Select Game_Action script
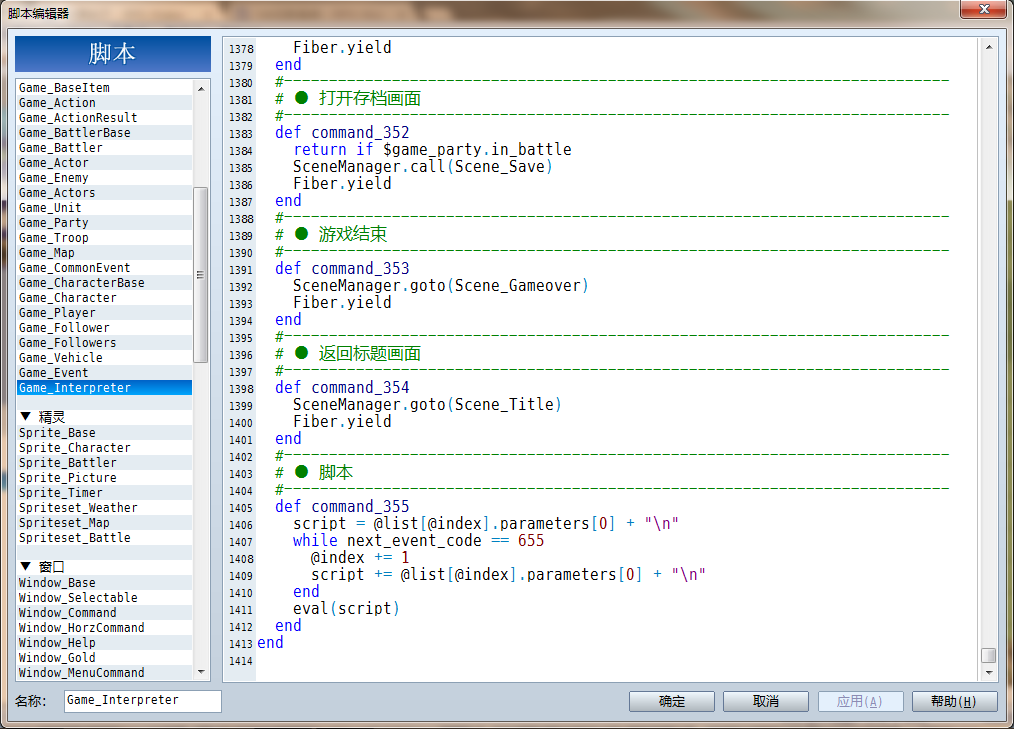The image size is (1014, 729). pyautogui.click(x=104, y=102)
